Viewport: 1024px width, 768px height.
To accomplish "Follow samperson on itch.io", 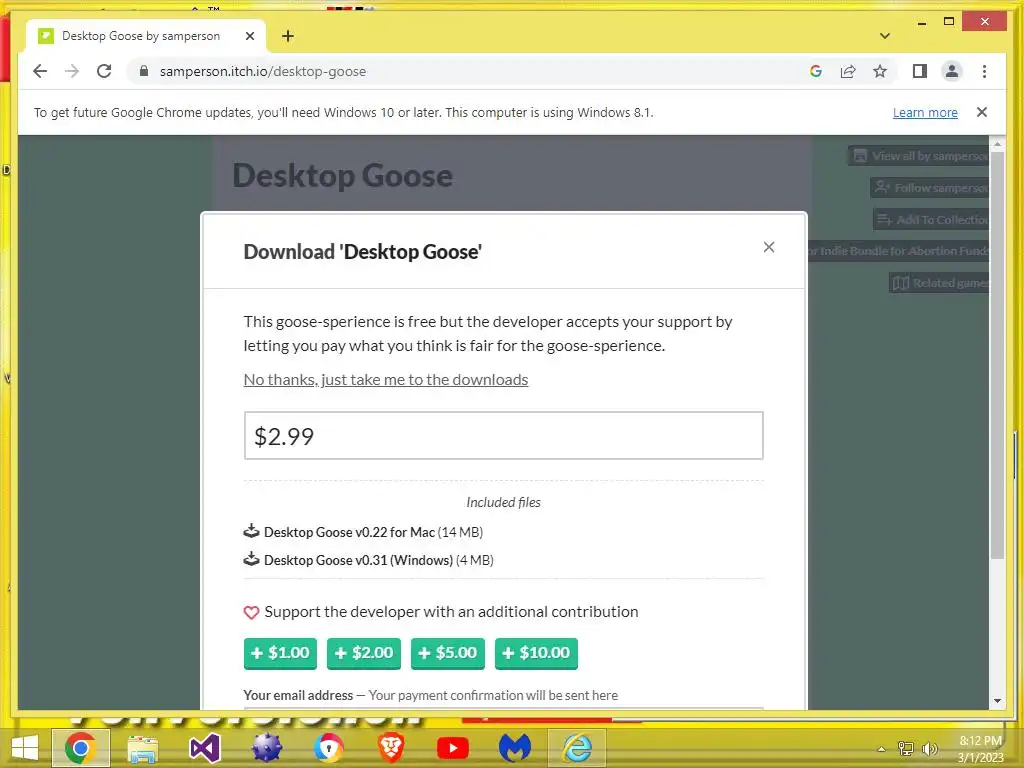I will (930, 188).
